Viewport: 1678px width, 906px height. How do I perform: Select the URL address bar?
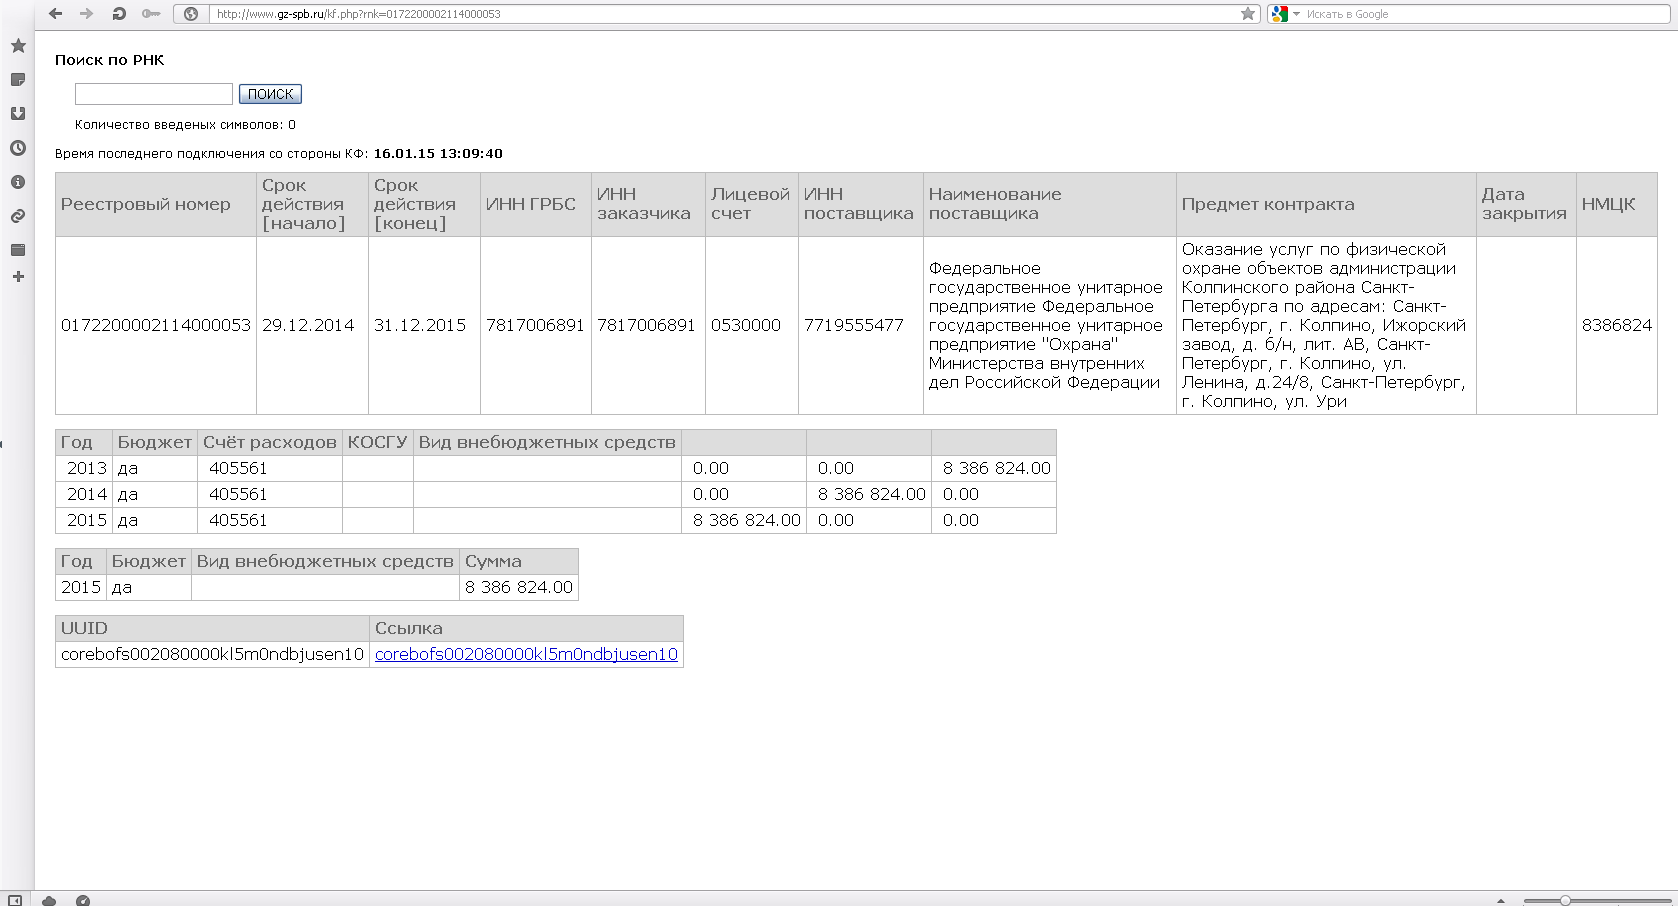720,14
